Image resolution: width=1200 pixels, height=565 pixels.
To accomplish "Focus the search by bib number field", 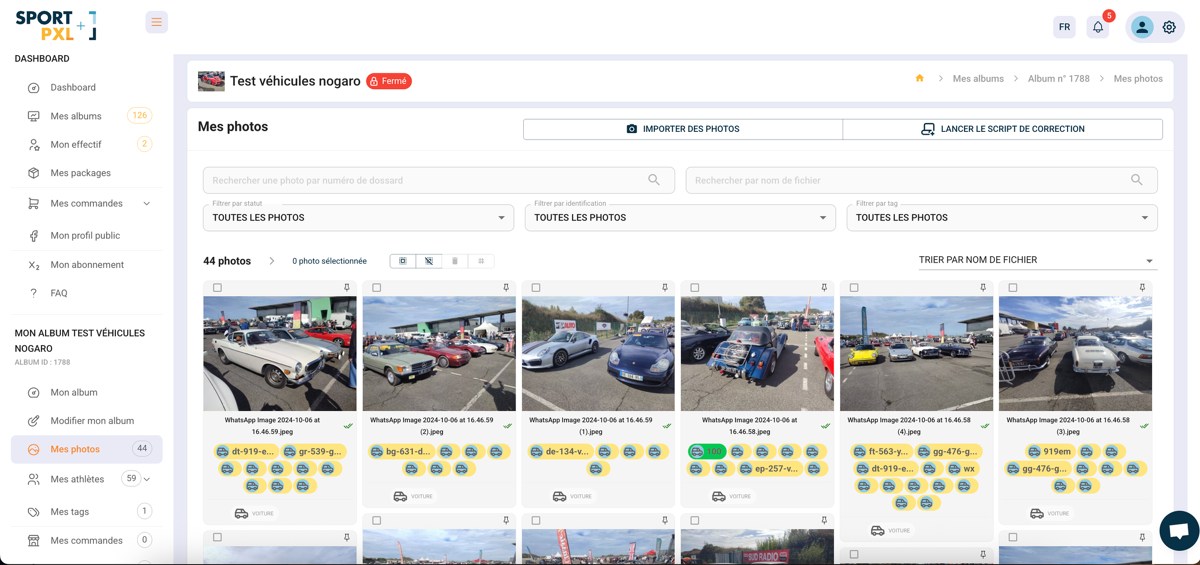I will [x=438, y=180].
